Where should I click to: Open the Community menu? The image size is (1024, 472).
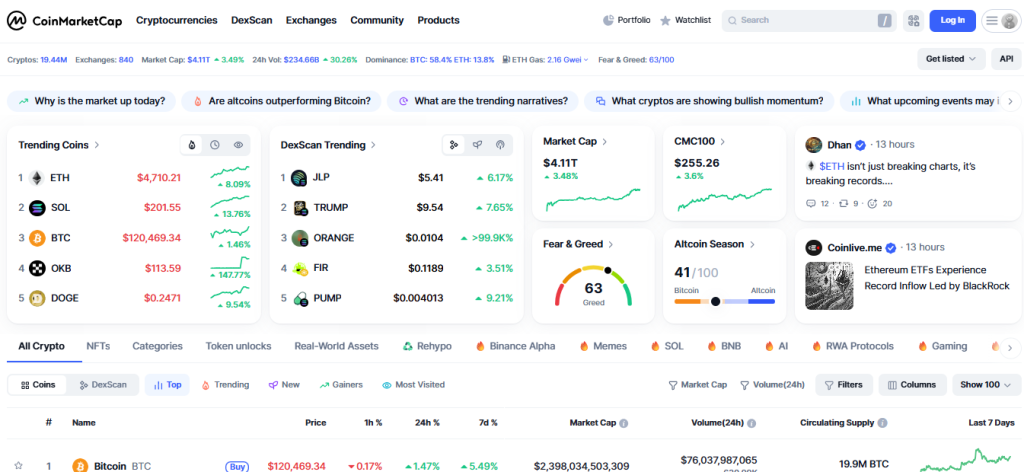(x=377, y=20)
